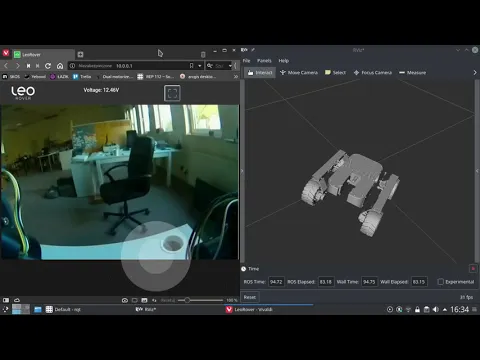
Task: Click the ROS Time value field
Action: click(276, 282)
